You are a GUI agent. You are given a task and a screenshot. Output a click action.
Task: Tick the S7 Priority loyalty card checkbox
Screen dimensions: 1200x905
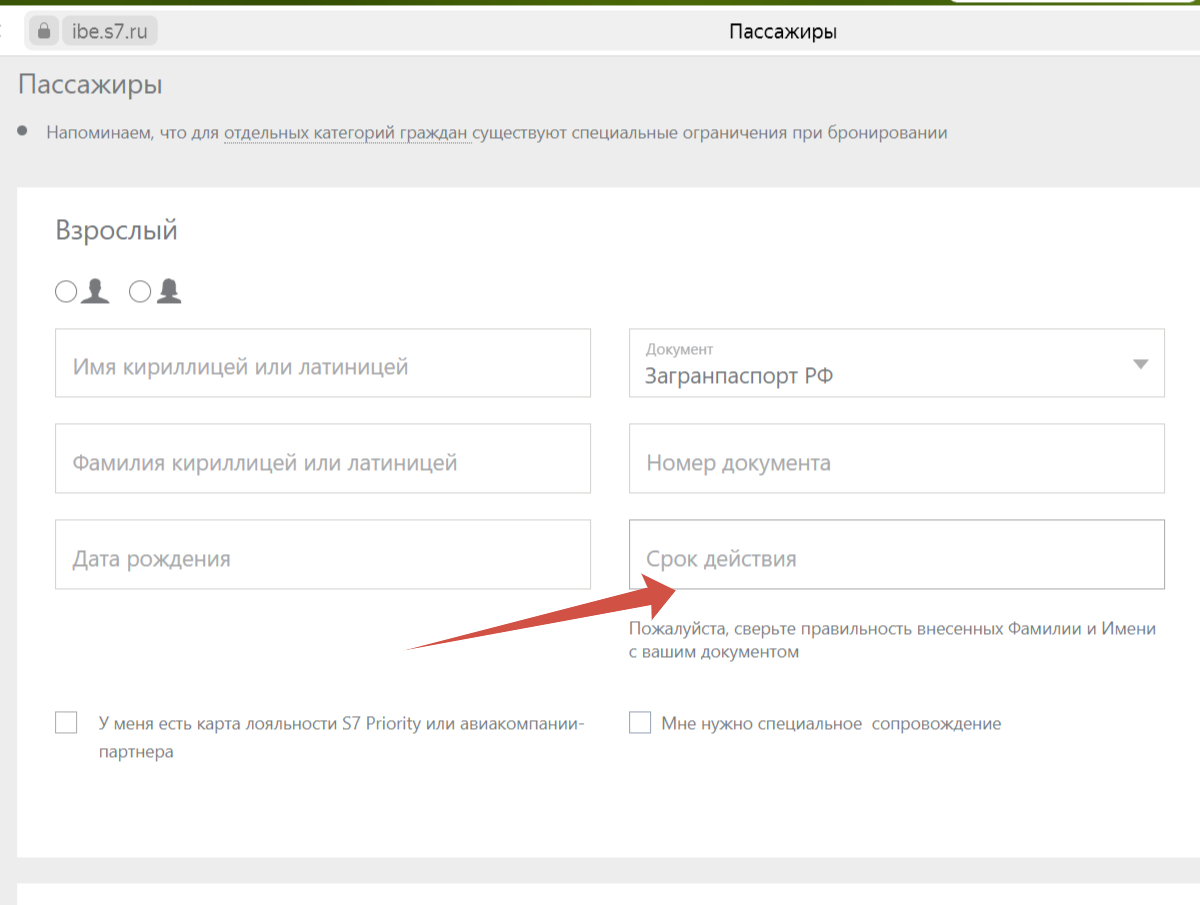[66, 723]
